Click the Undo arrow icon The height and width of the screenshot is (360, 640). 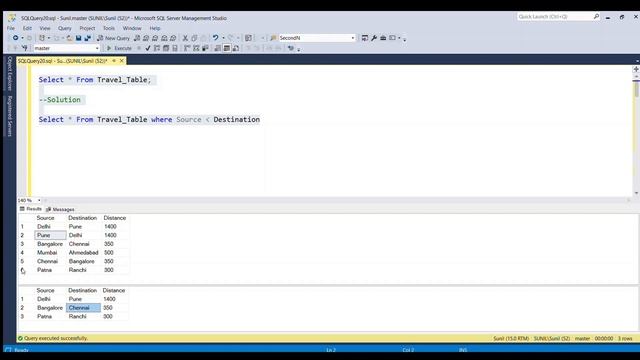click(x=216, y=38)
